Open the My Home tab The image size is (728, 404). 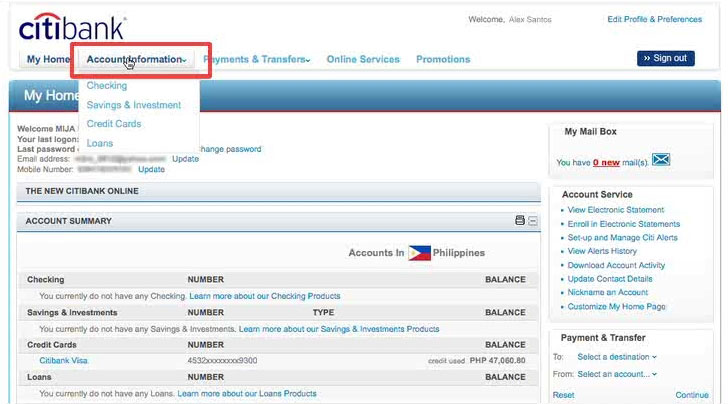48,59
